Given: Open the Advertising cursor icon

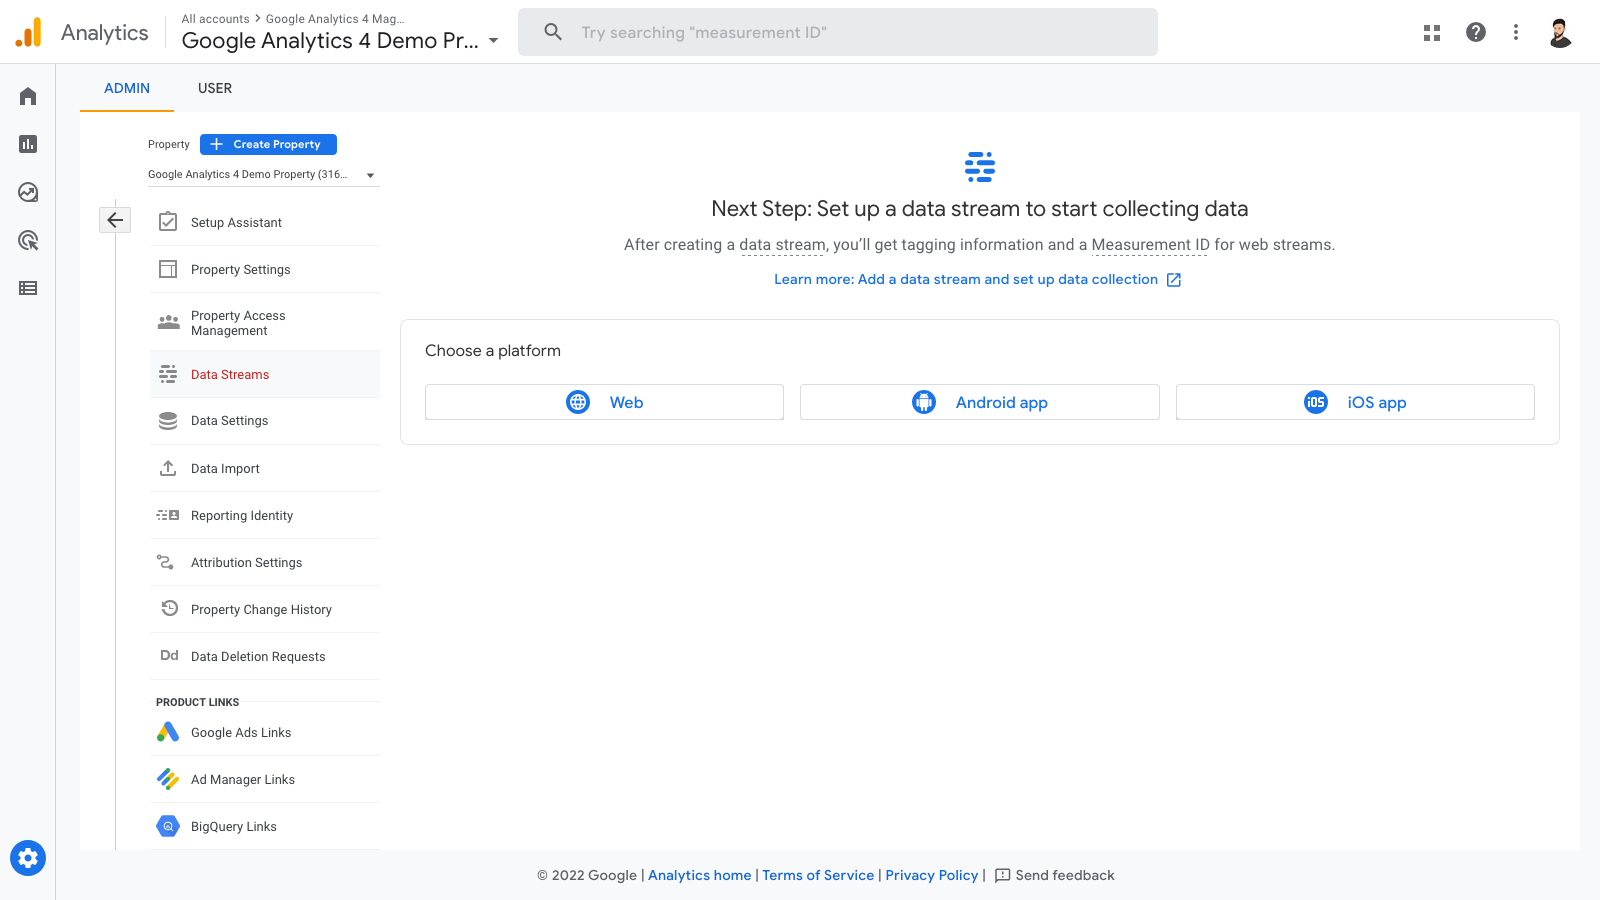Looking at the screenshot, I should [x=28, y=240].
